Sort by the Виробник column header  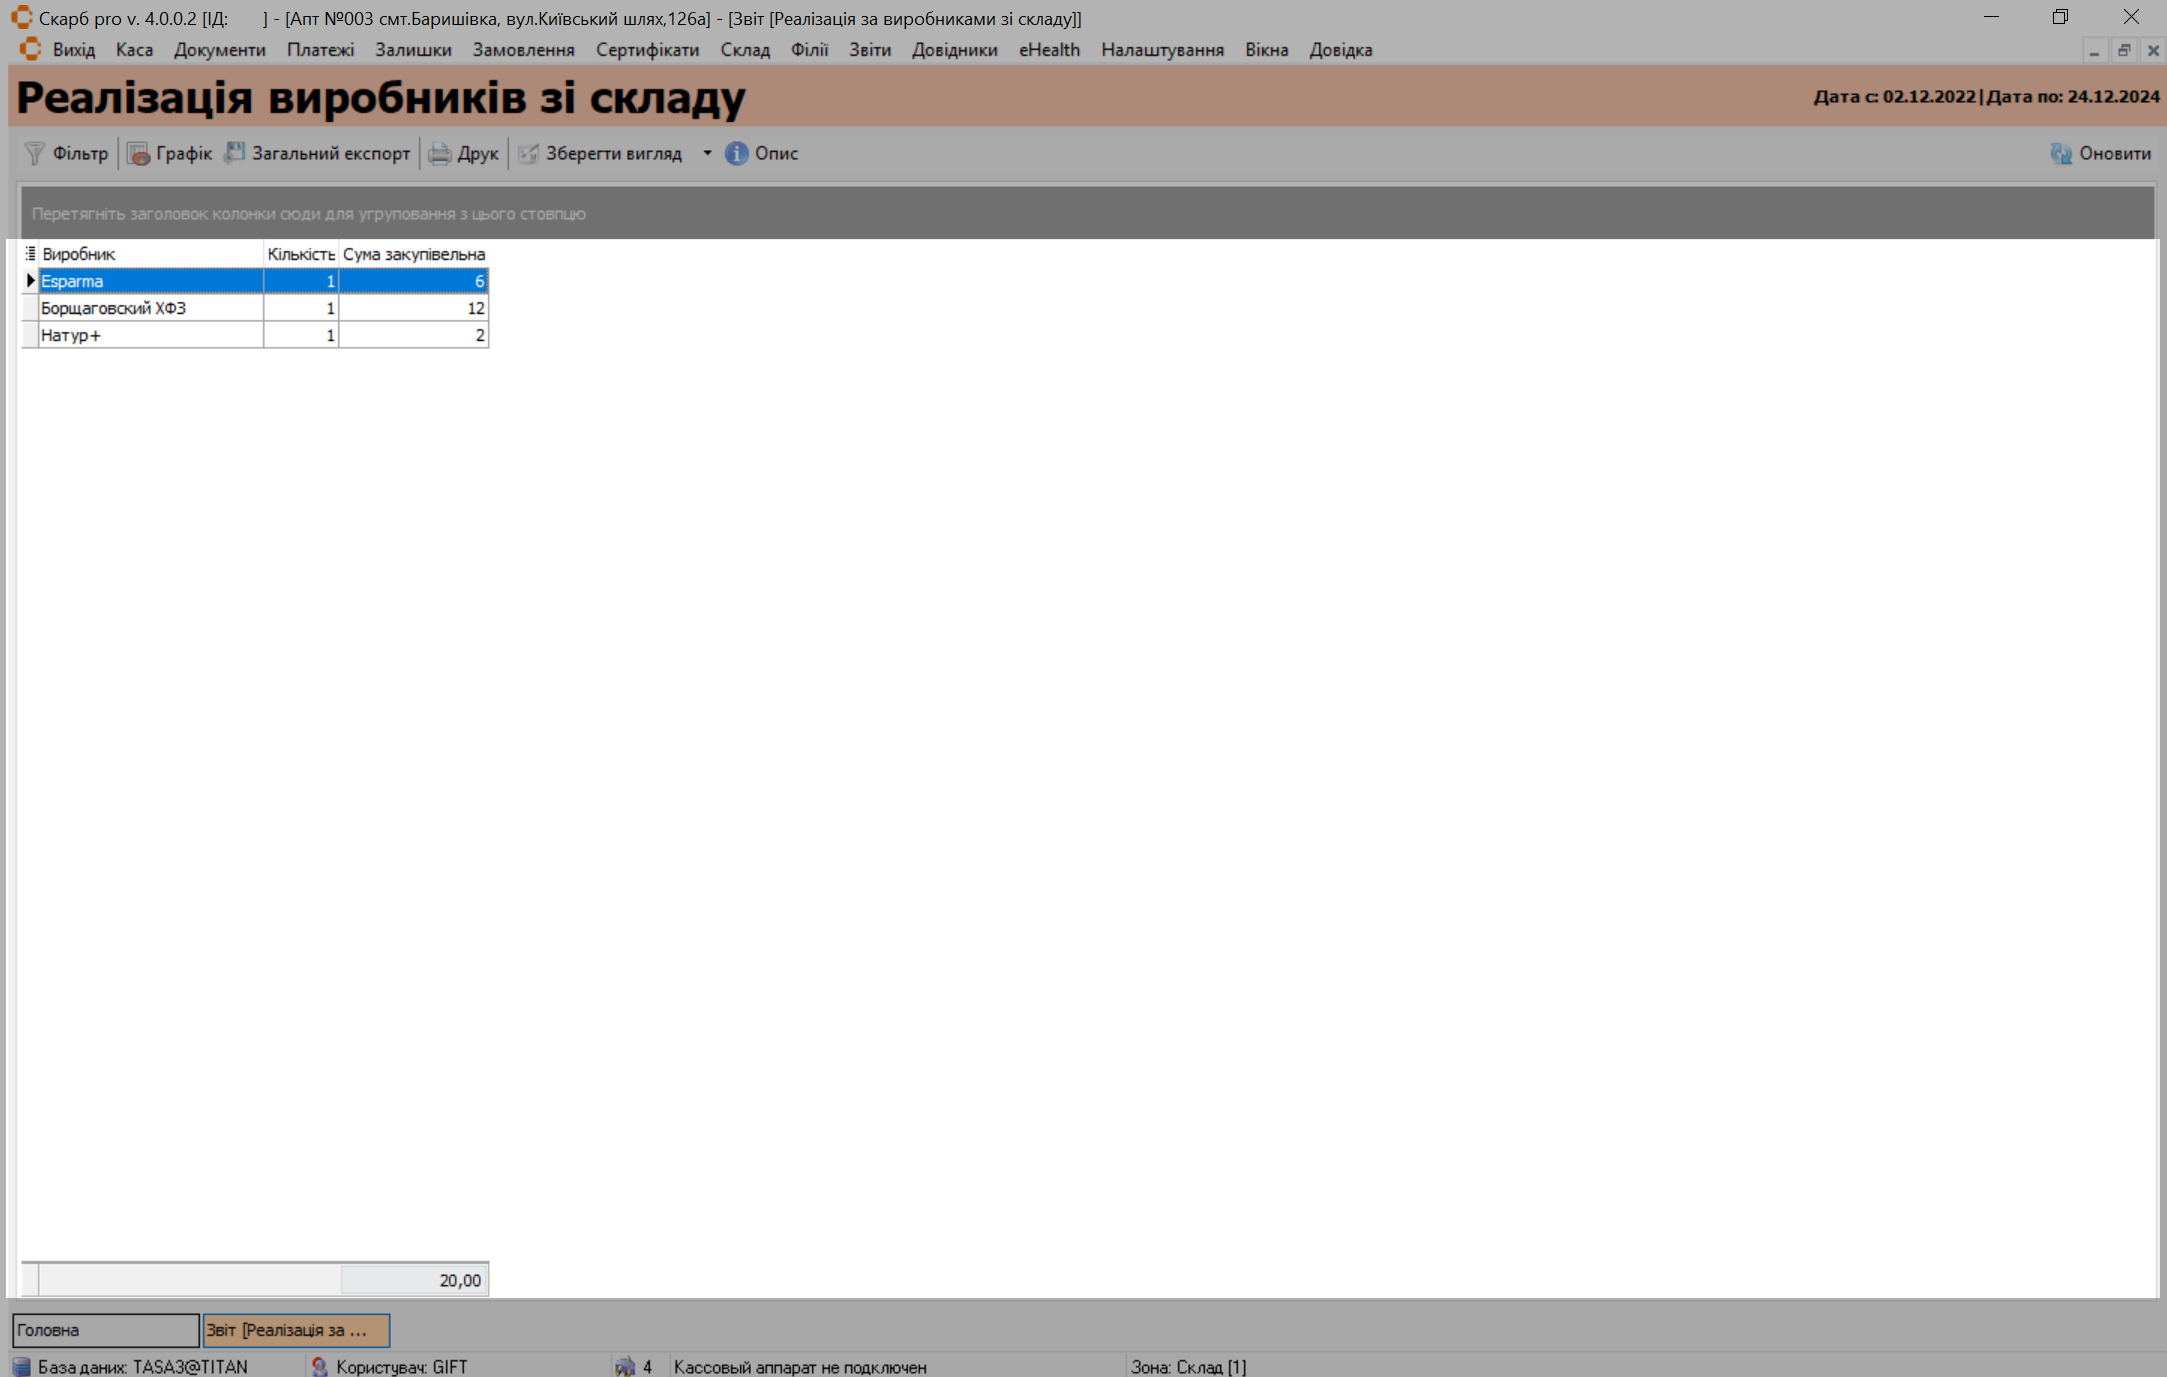coord(150,254)
